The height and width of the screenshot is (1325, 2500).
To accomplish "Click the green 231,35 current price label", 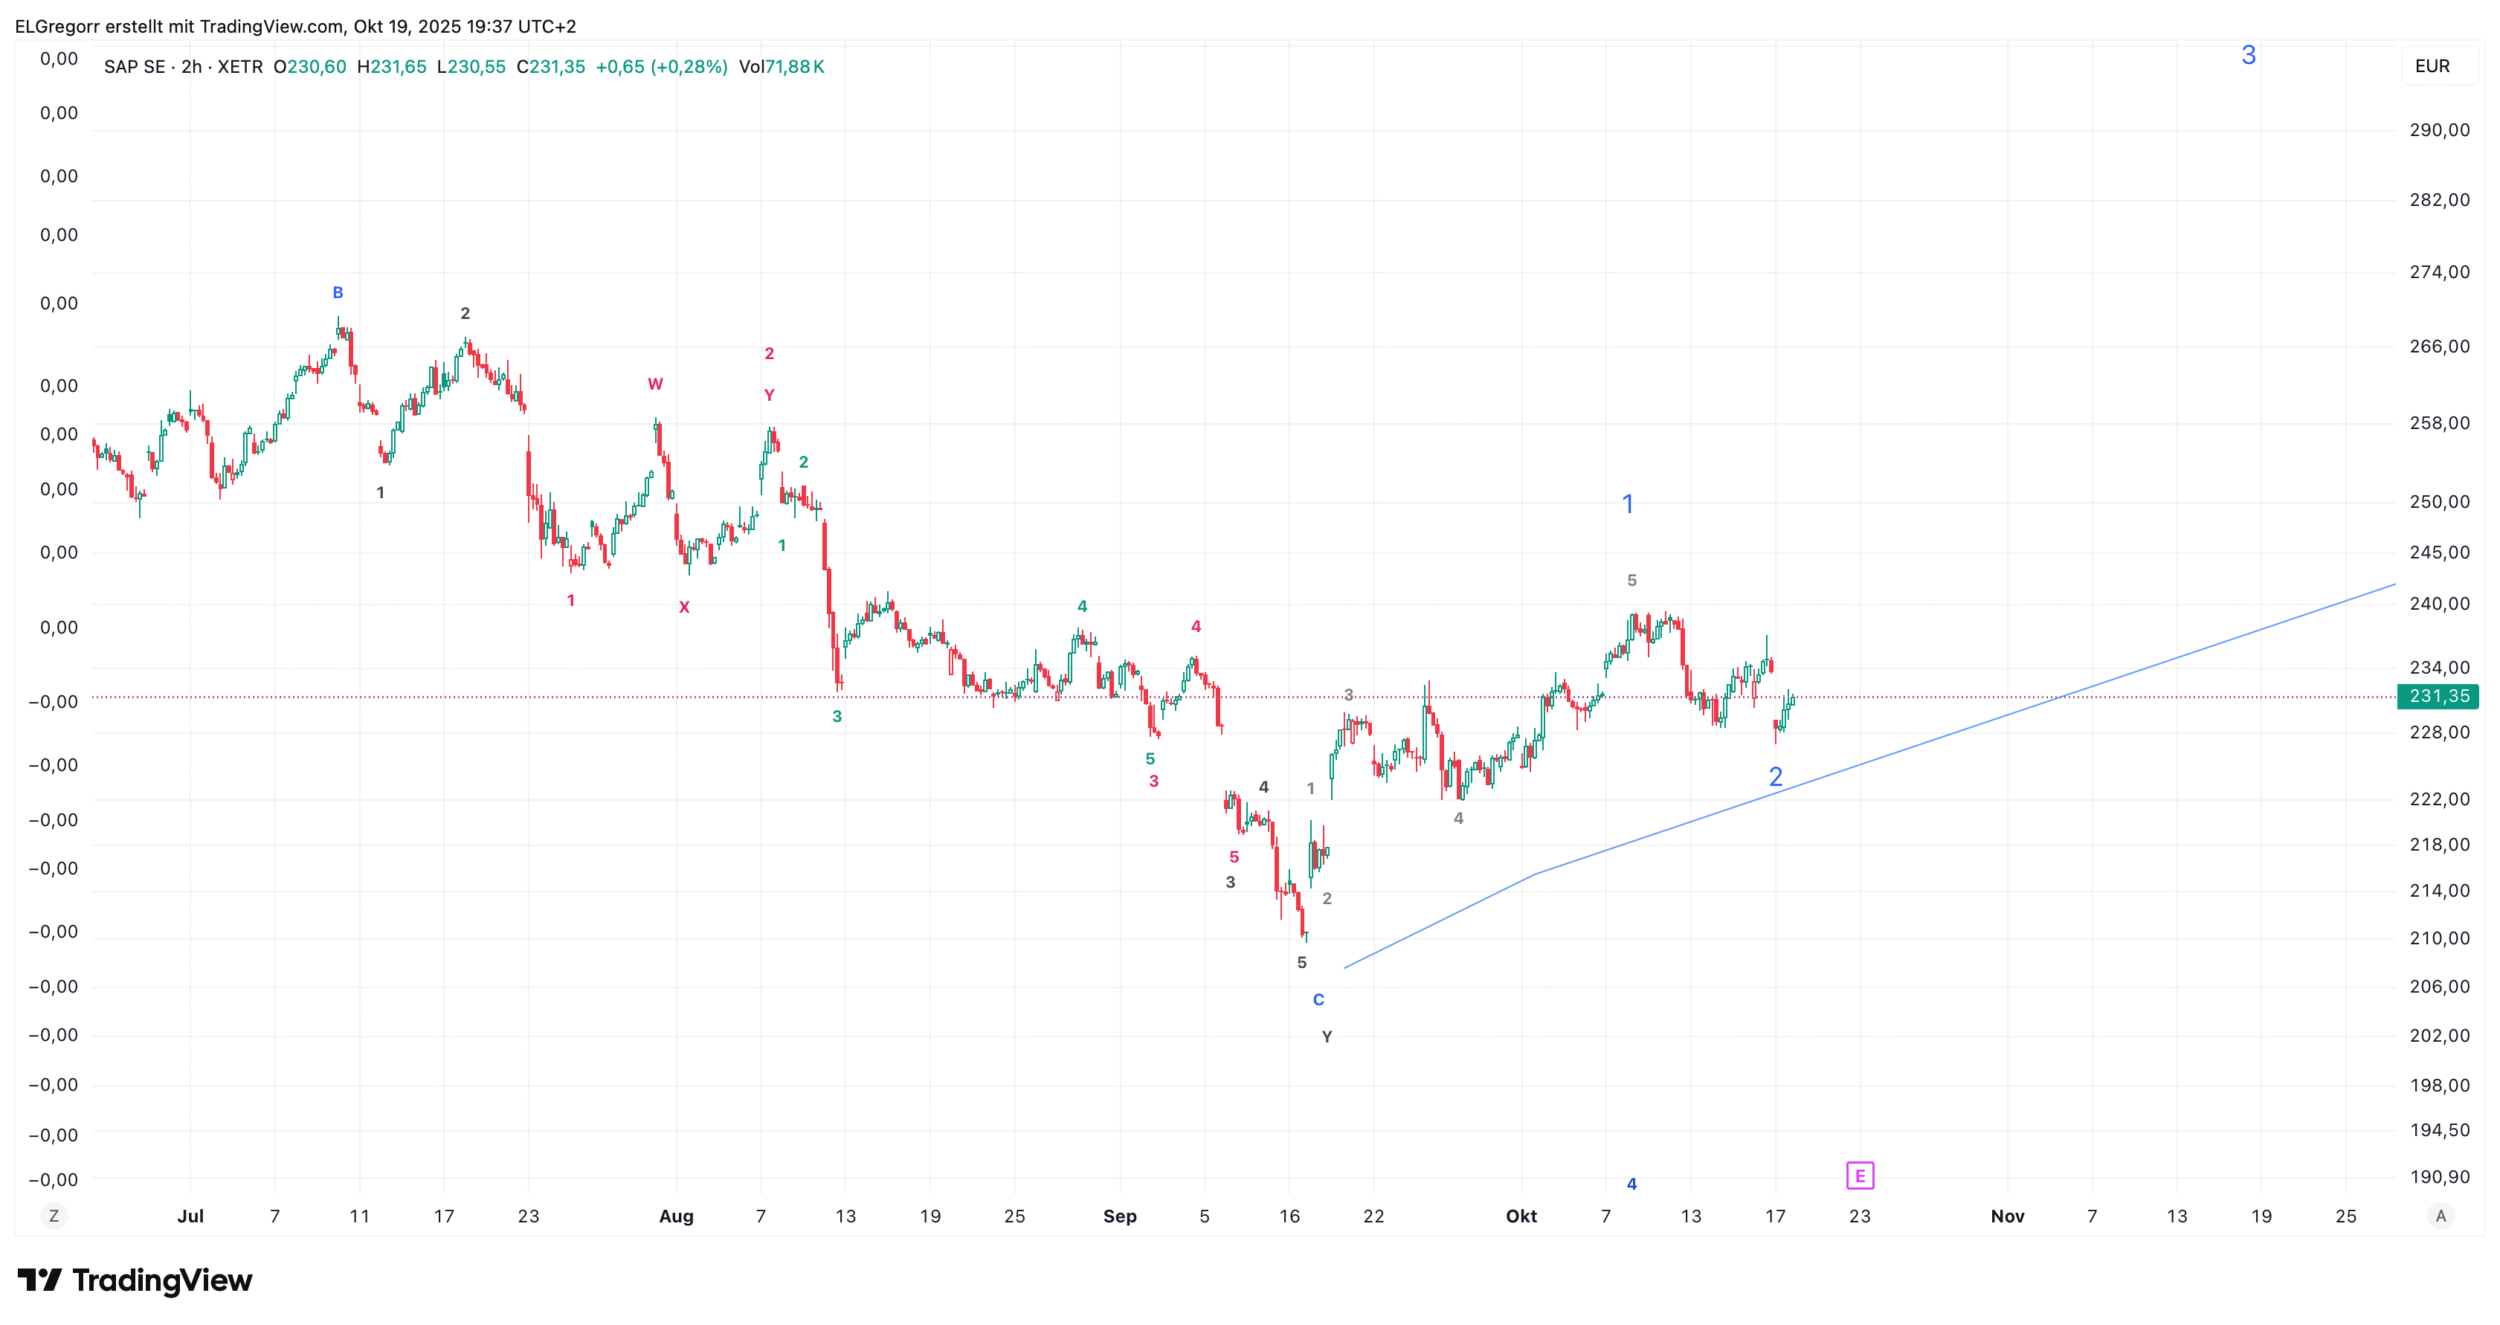I will point(2438,696).
